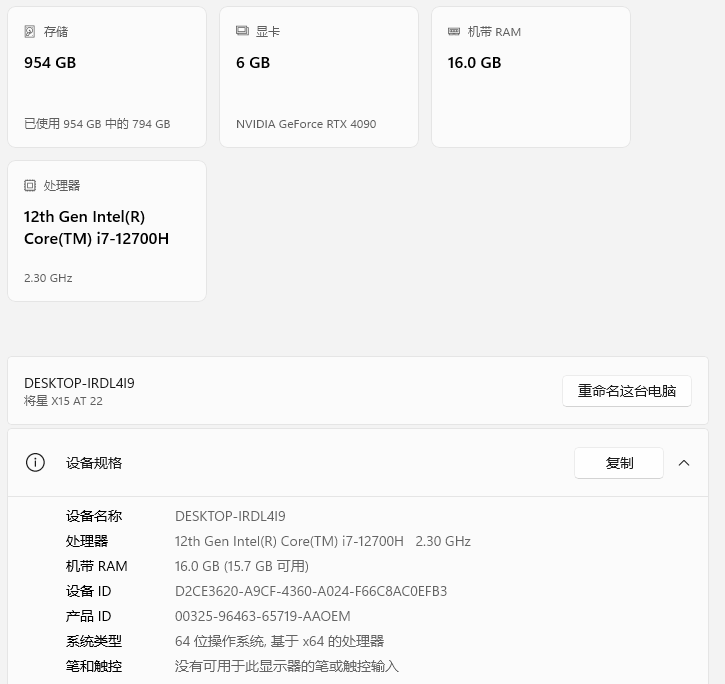This screenshot has height=684, width=725.
Task: Click the graphics card icon
Action: pos(242,32)
